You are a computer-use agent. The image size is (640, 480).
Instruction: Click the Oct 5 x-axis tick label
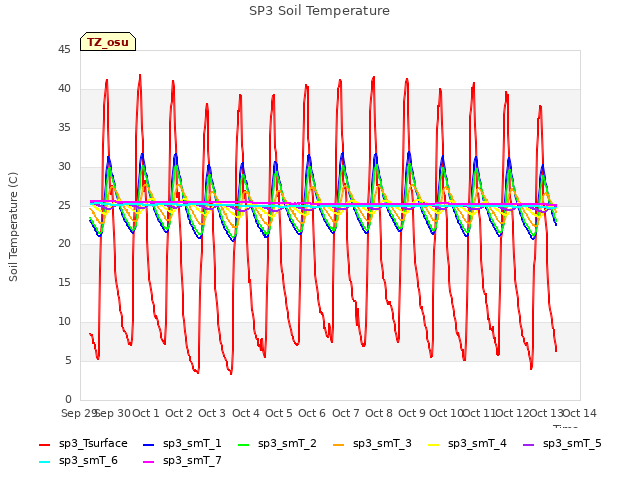[x=279, y=413]
